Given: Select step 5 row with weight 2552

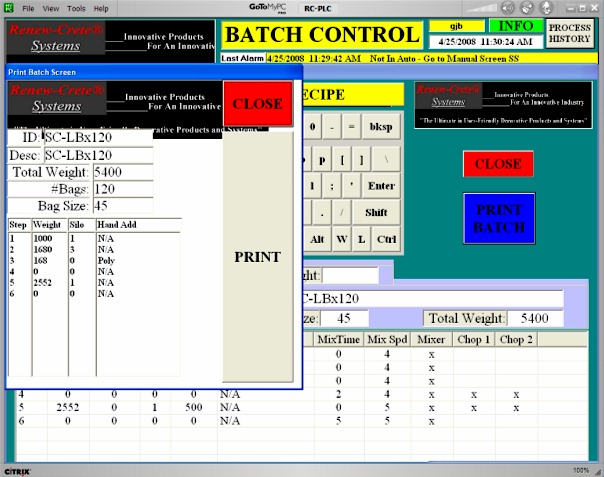Looking at the screenshot, I should (94, 282).
